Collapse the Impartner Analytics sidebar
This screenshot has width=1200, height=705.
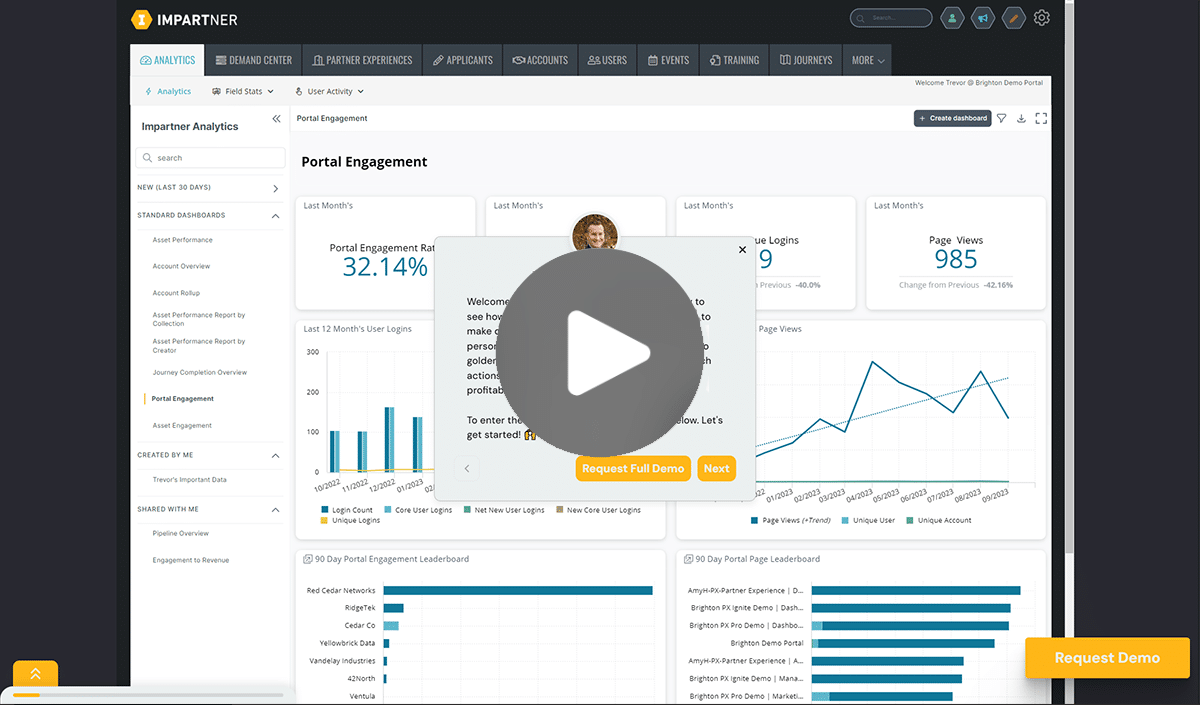(x=277, y=119)
